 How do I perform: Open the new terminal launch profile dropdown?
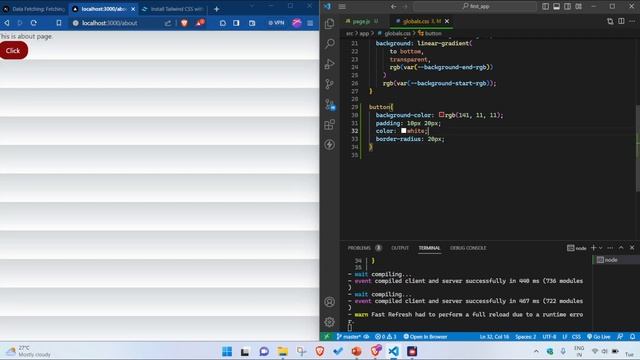[600, 248]
